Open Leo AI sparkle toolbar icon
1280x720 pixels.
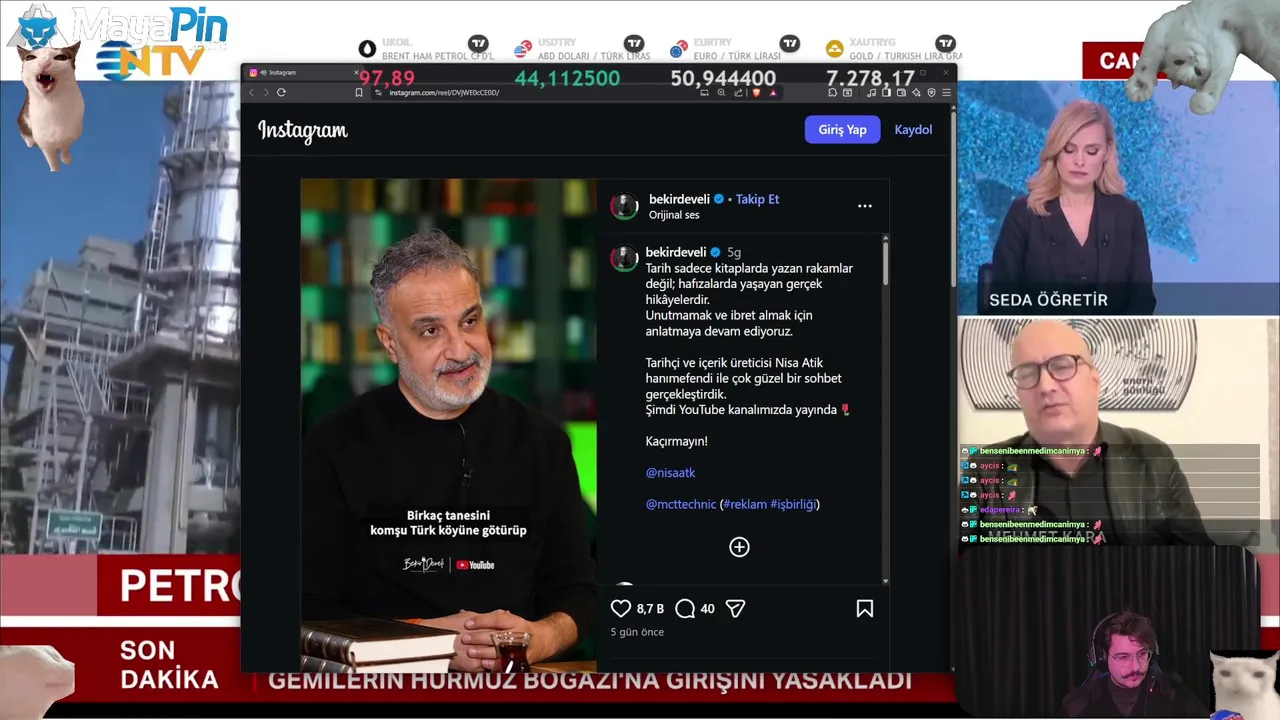pos(916,92)
